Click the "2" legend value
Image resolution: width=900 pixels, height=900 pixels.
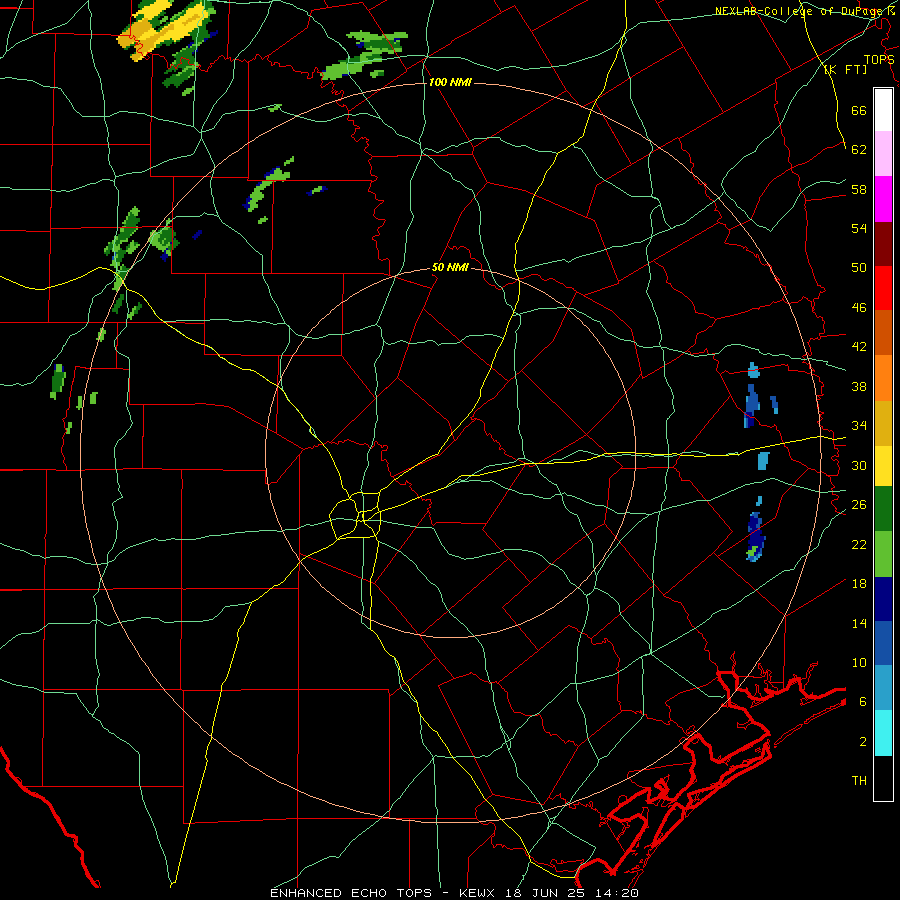click(x=863, y=742)
